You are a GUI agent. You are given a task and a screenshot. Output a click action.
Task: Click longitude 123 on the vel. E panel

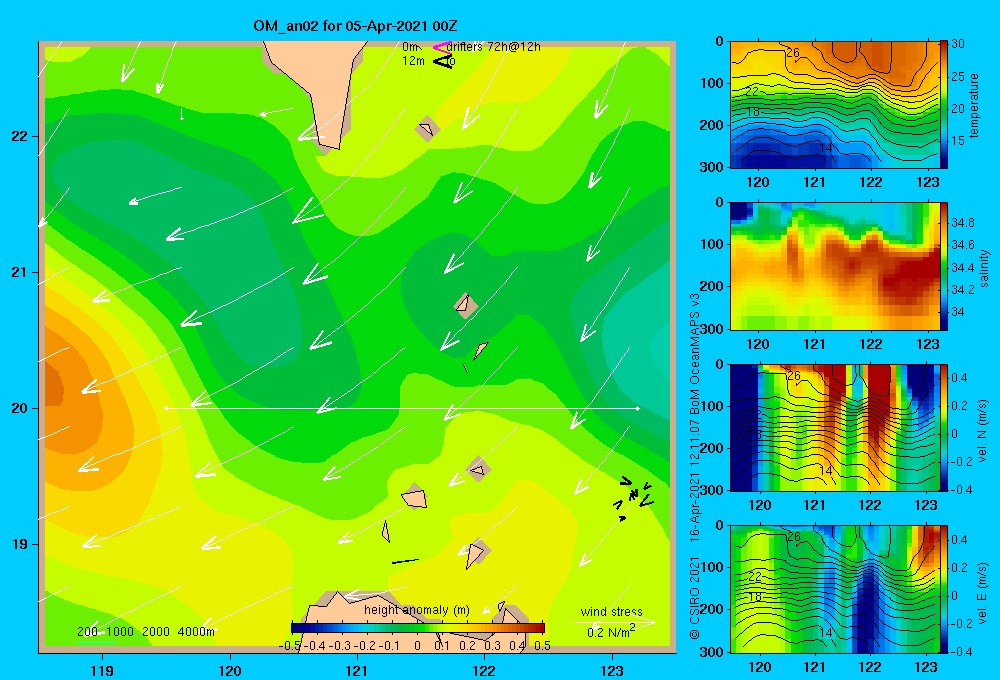[x=926, y=667]
